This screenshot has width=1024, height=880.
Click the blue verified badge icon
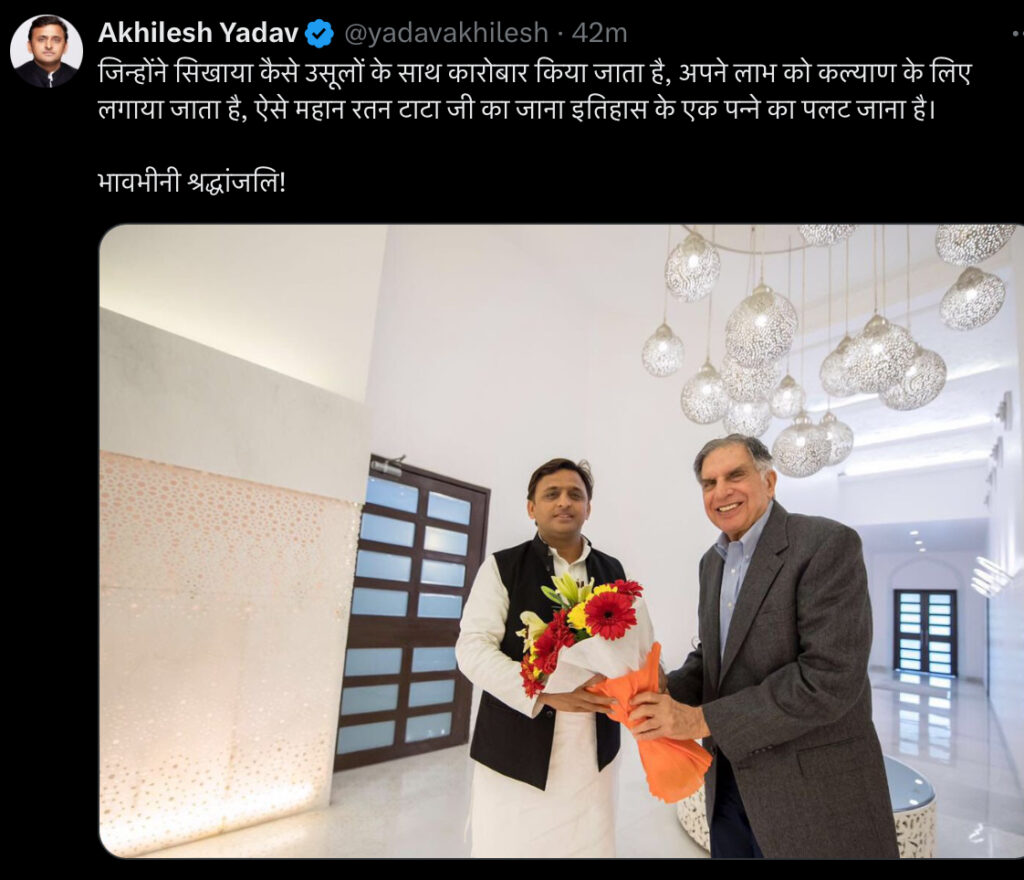(319, 33)
